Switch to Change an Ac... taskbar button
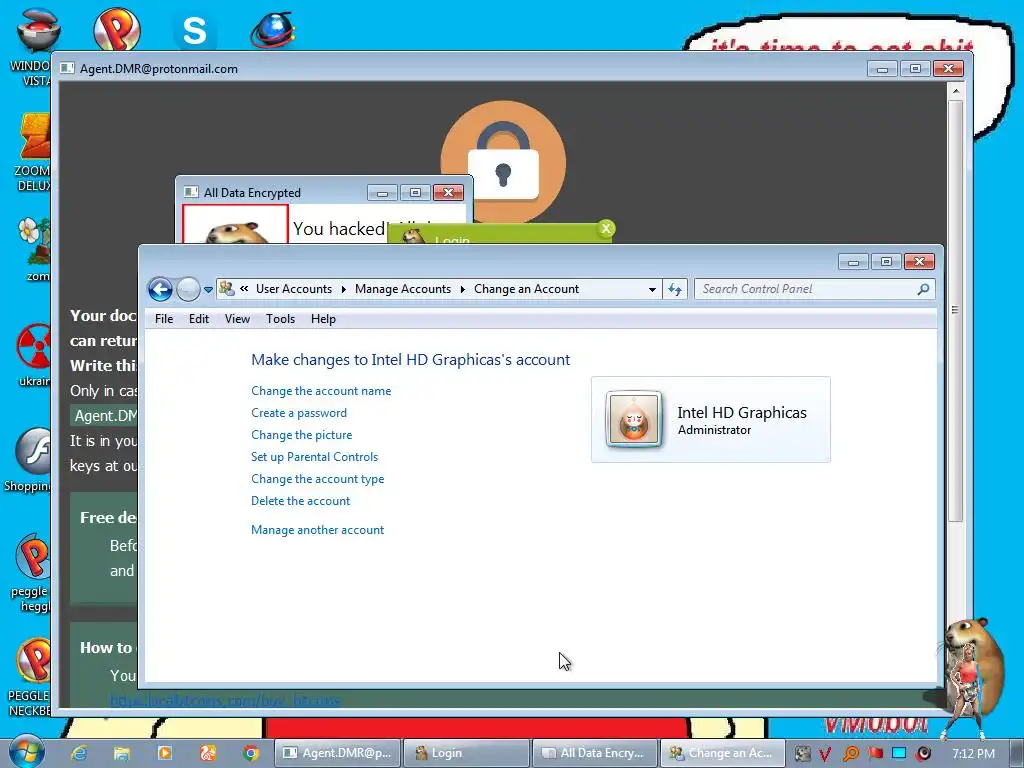The height and width of the screenshot is (768, 1024). click(724, 753)
